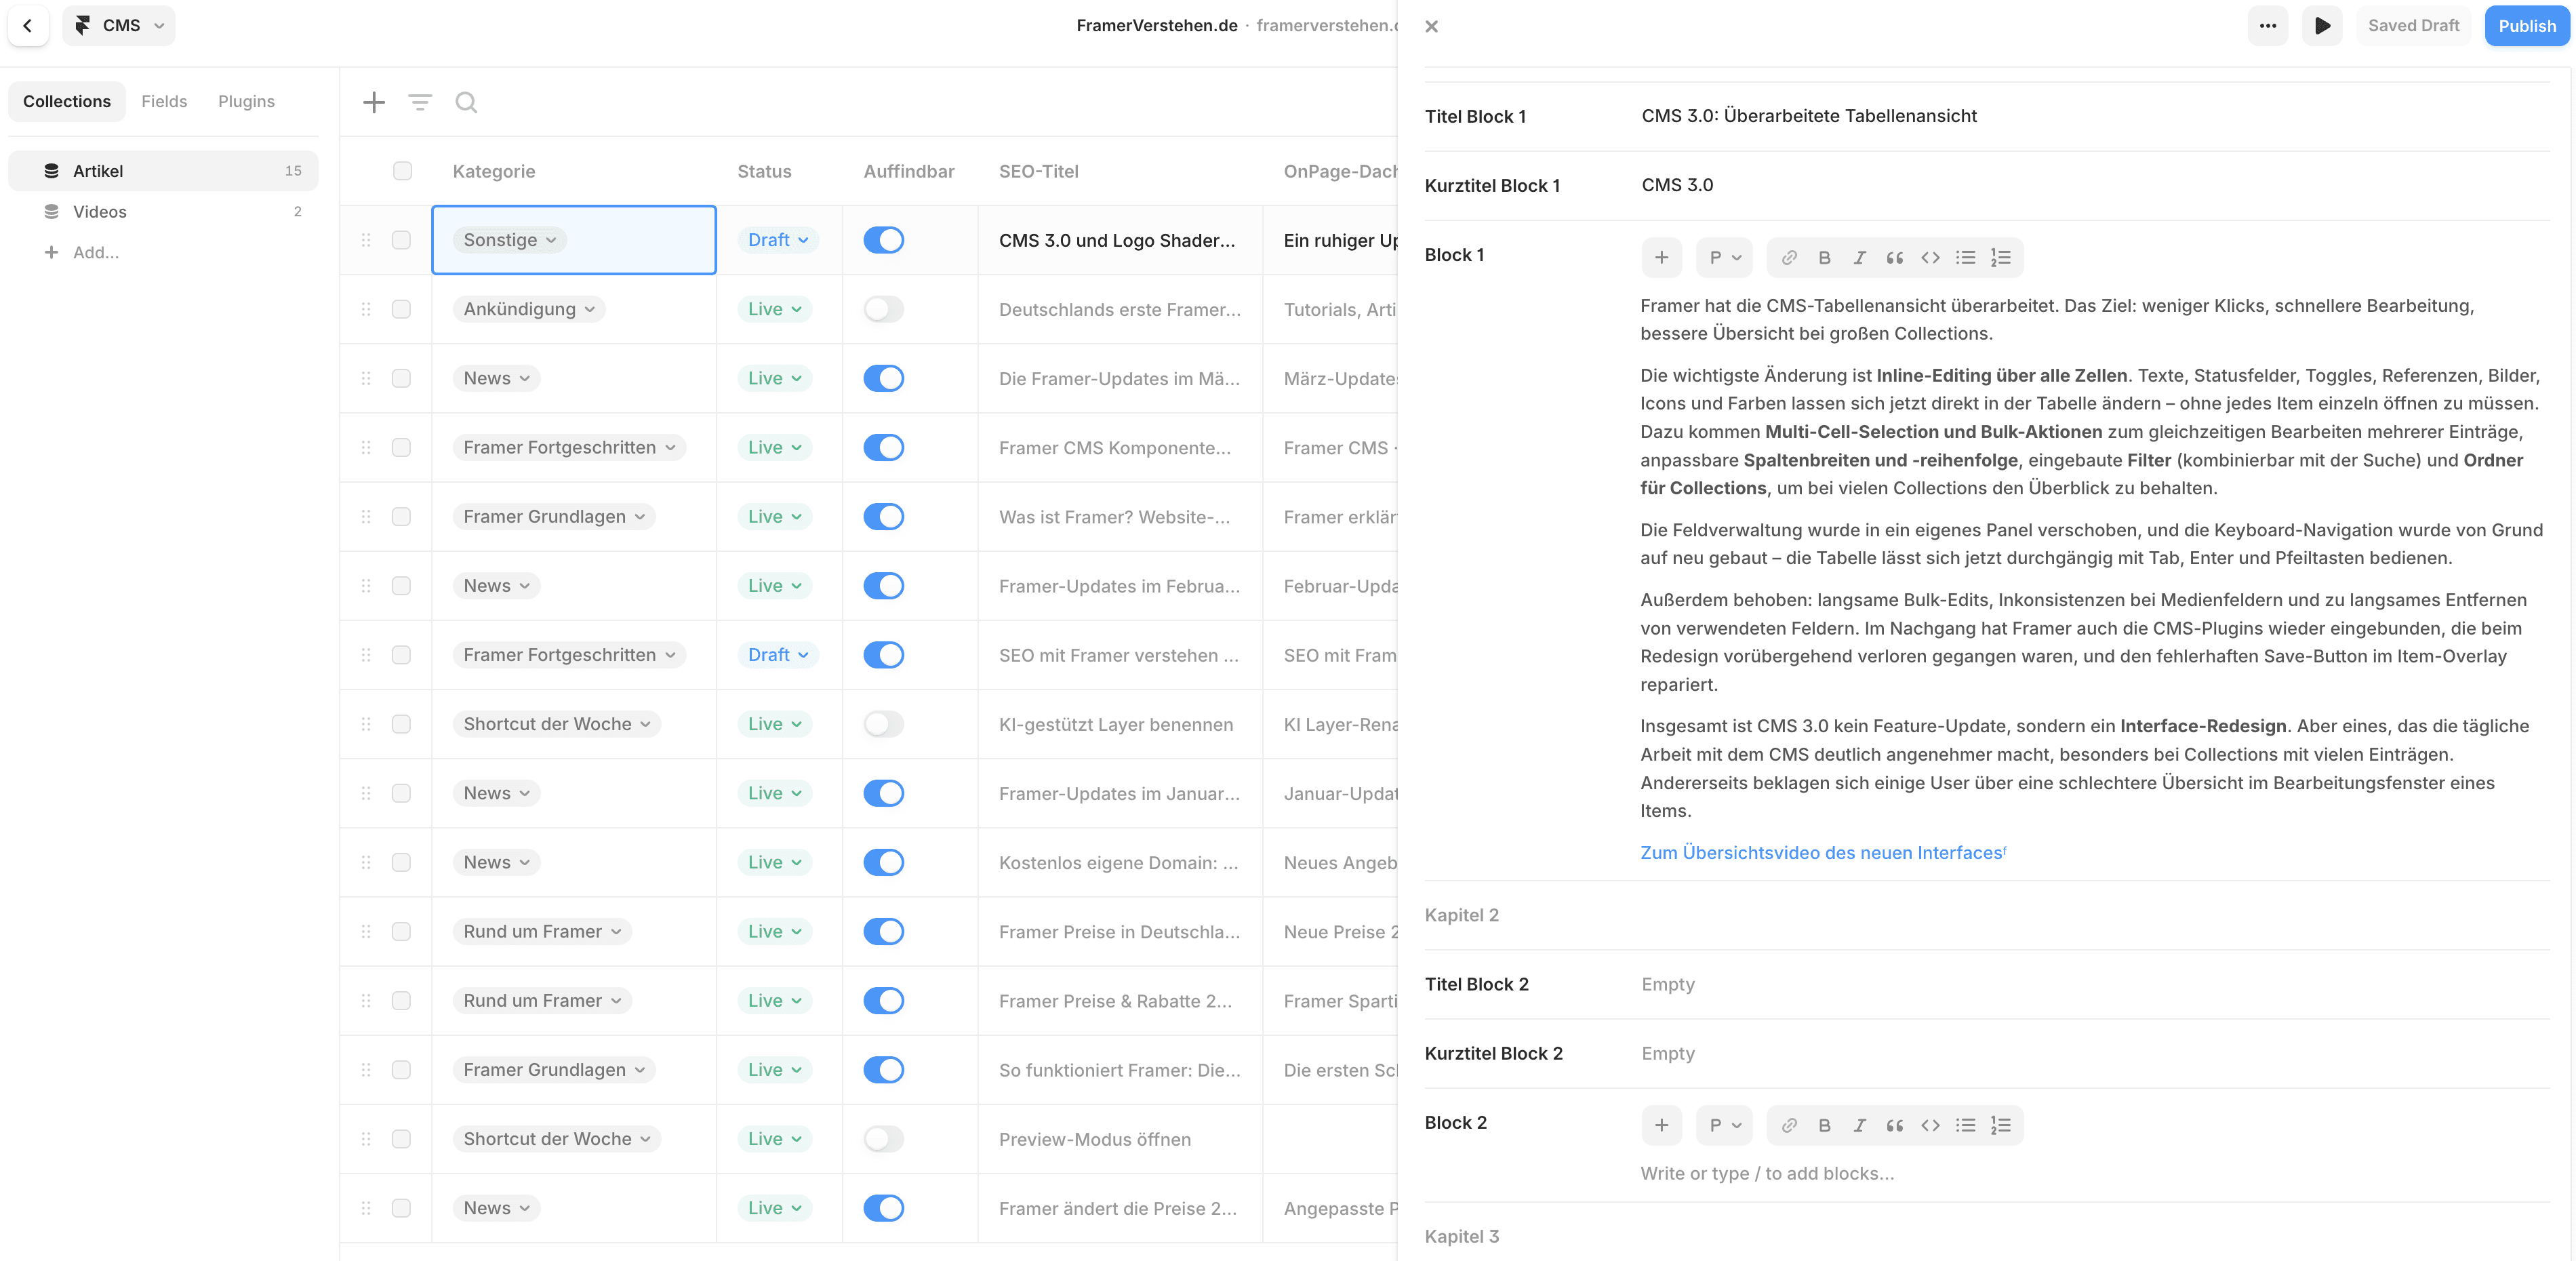Insert numbered list in Block 1 toolbar

tap(2000, 258)
